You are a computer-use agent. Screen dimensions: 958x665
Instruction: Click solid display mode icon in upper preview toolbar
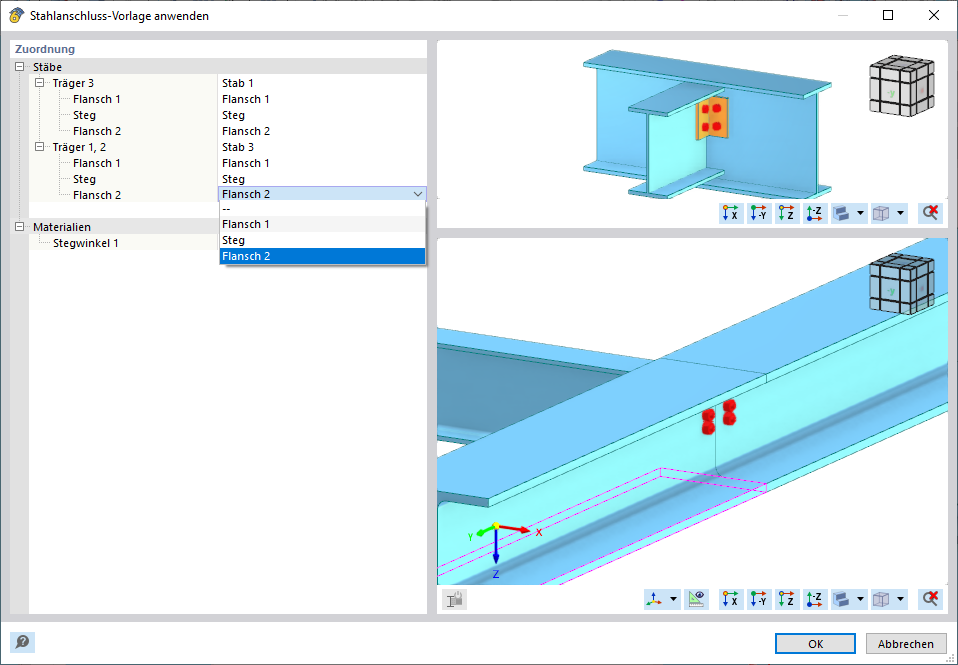pos(843,213)
